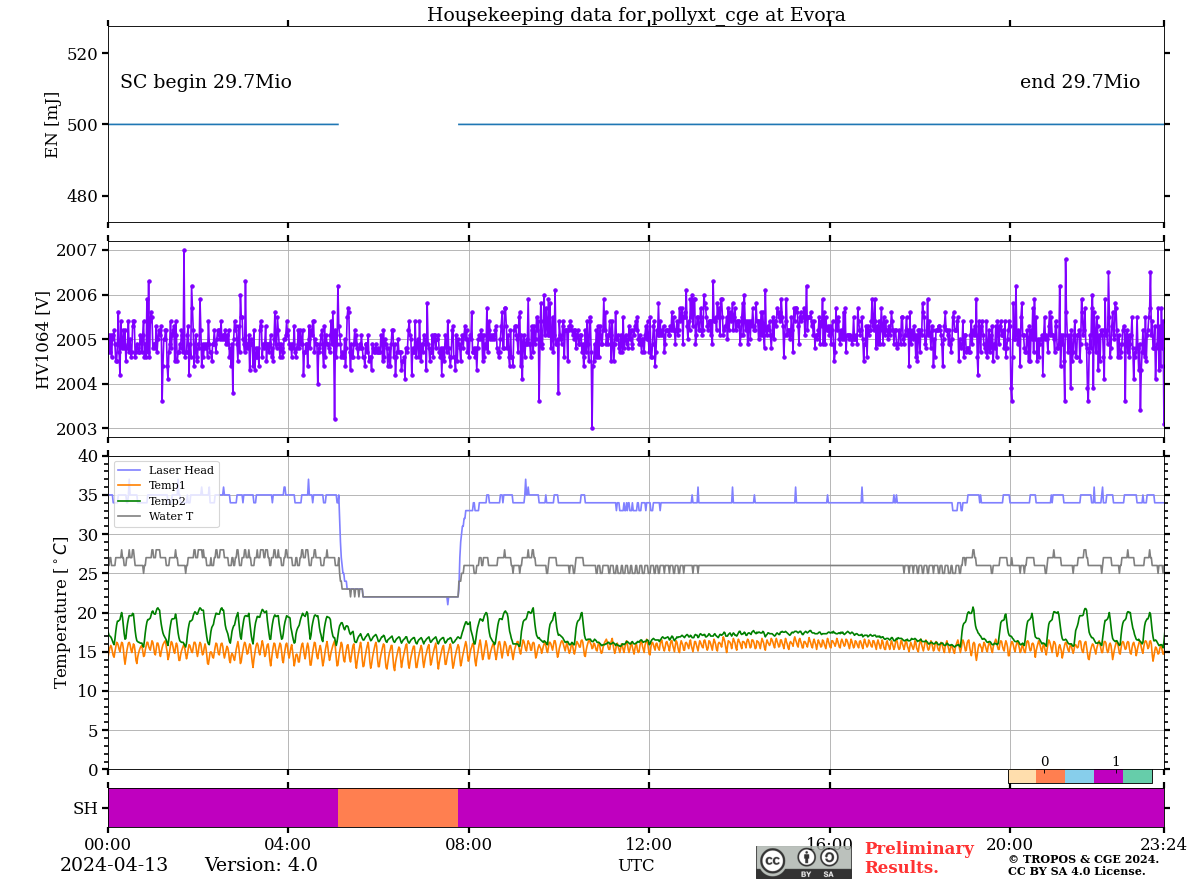Click the 500 tick on the EN axis
Screen dimensions: 1200x880
[84, 125]
